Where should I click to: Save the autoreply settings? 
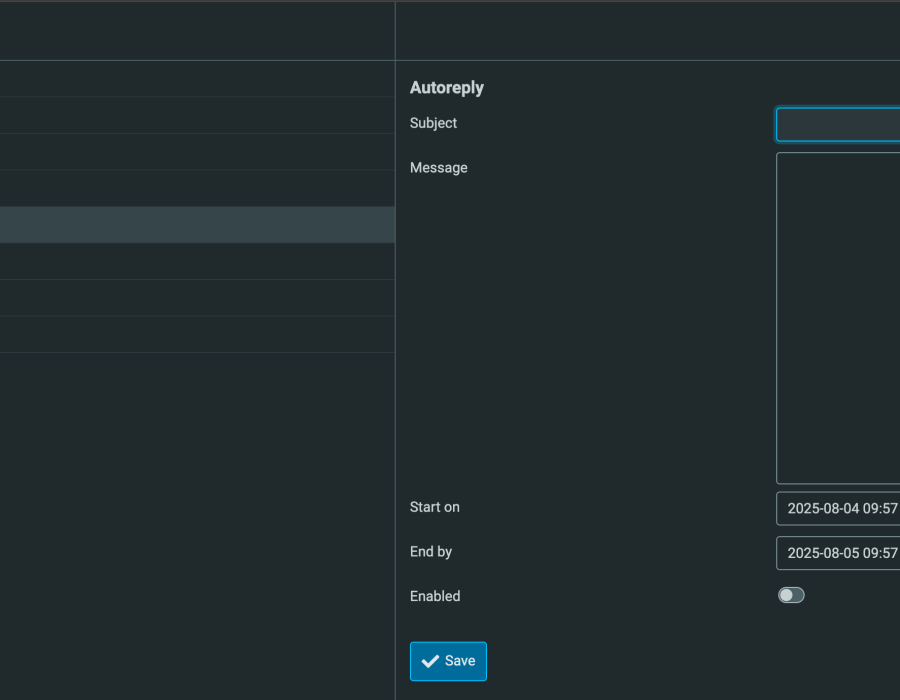448,661
